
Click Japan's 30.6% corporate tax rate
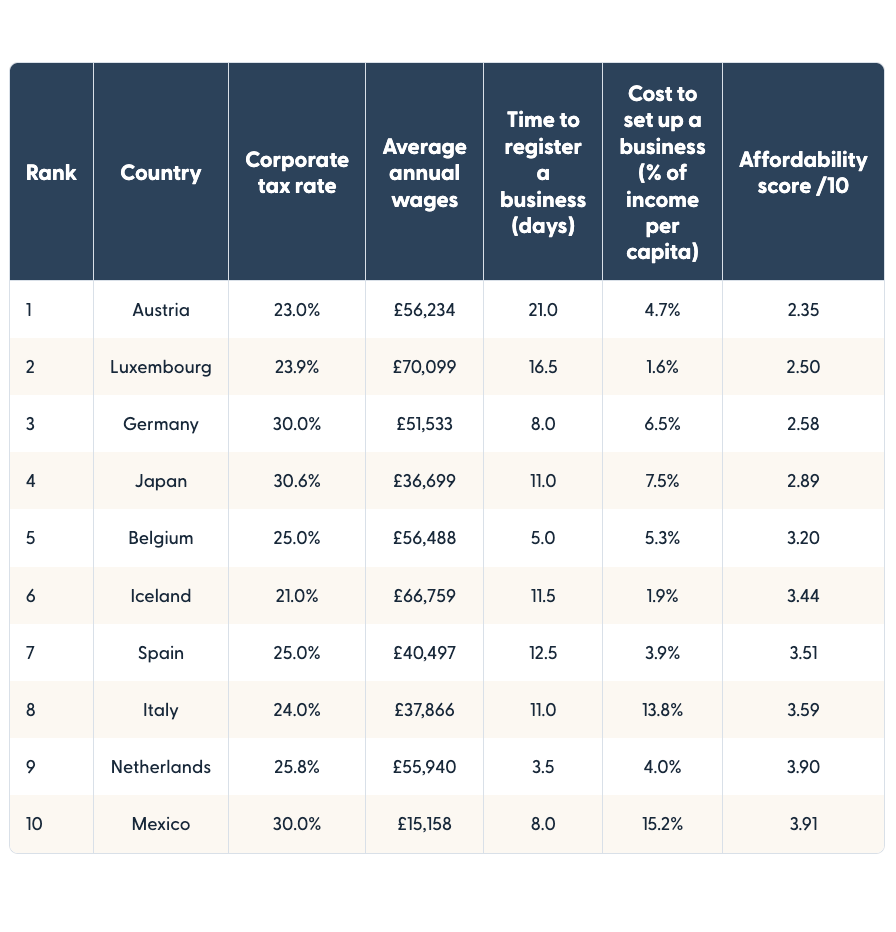(297, 481)
